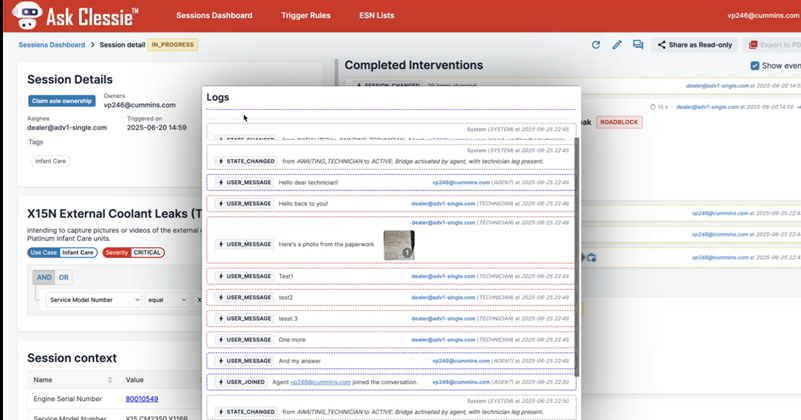Refresh the session with the reload icon
This screenshot has height=420, width=801.
coord(596,45)
